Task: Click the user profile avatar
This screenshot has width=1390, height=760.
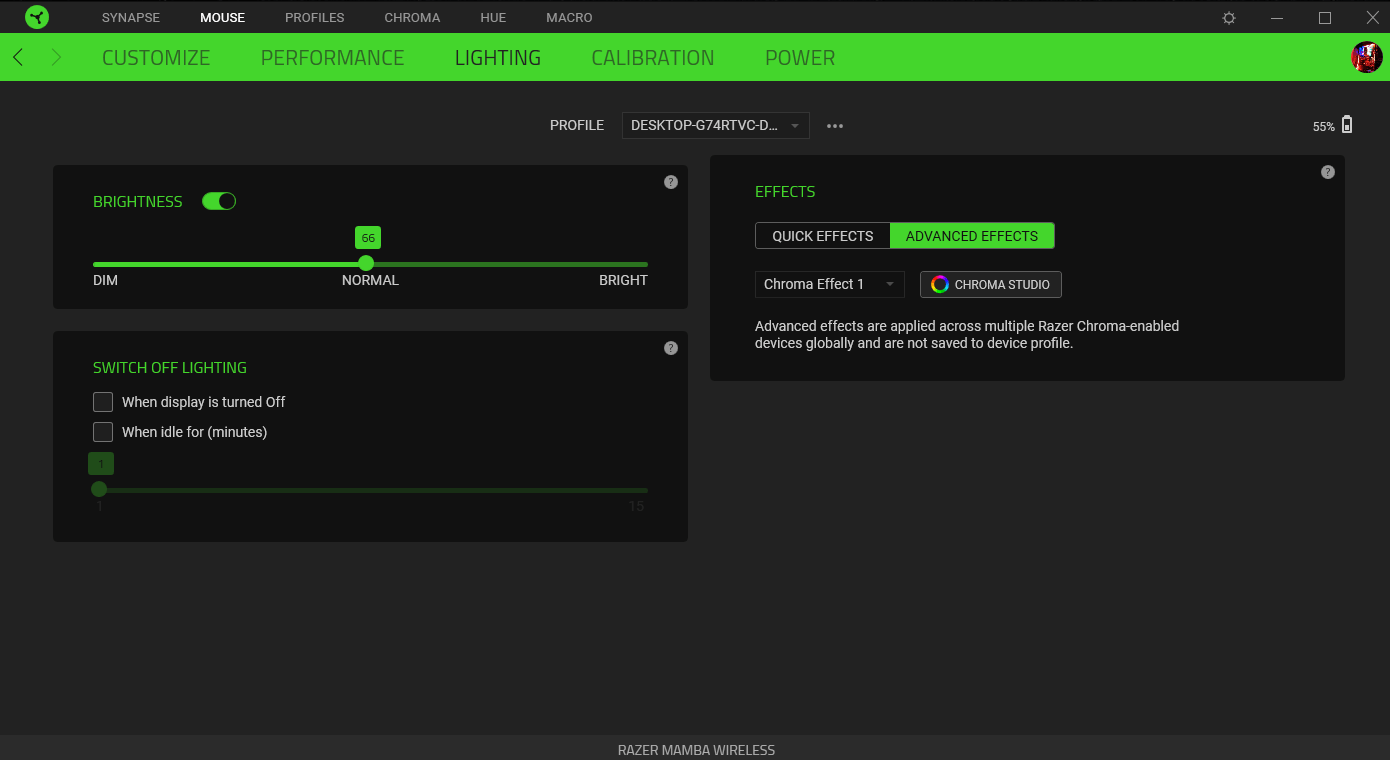Action: click(1366, 57)
